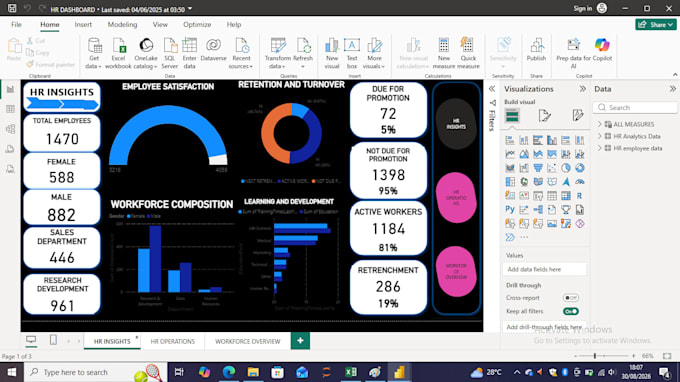Open Get more visuals ellipsis

(524, 238)
